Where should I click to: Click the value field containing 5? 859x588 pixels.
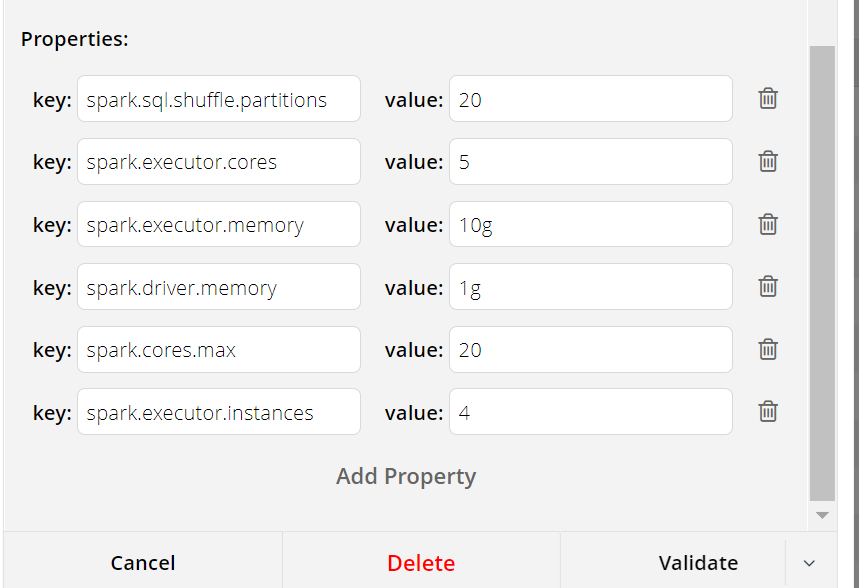point(590,162)
